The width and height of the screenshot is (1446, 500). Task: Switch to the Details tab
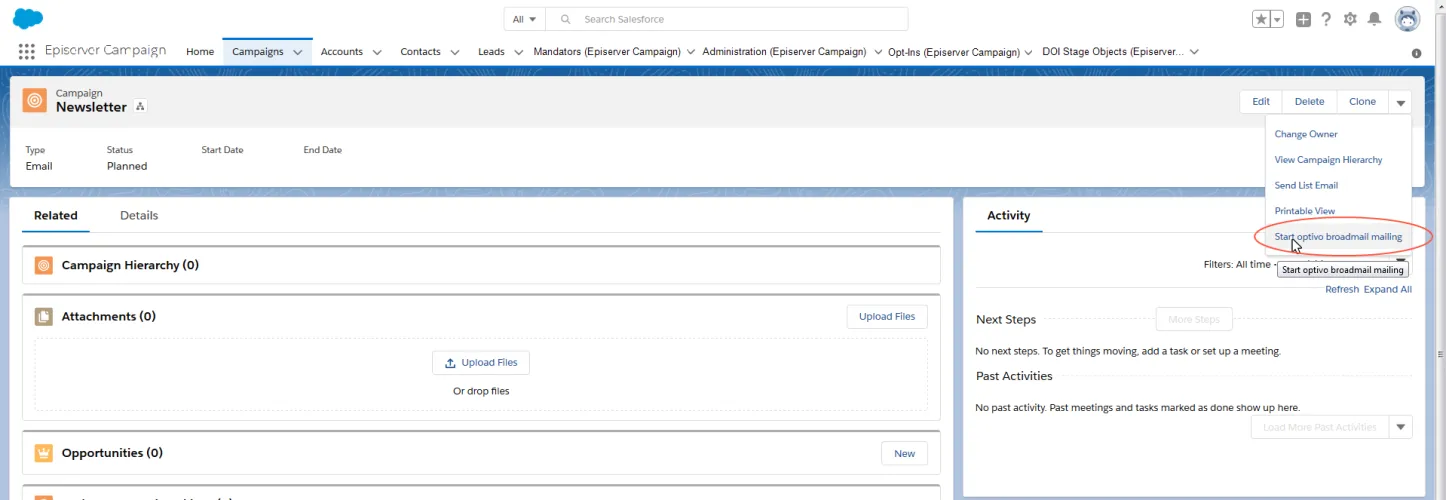coord(139,215)
